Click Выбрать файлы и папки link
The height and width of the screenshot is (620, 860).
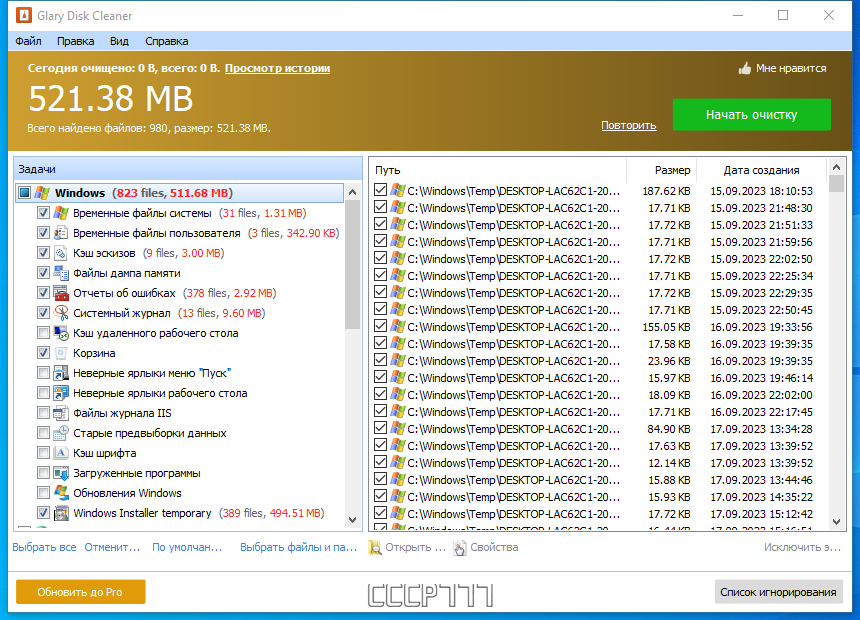(298, 547)
